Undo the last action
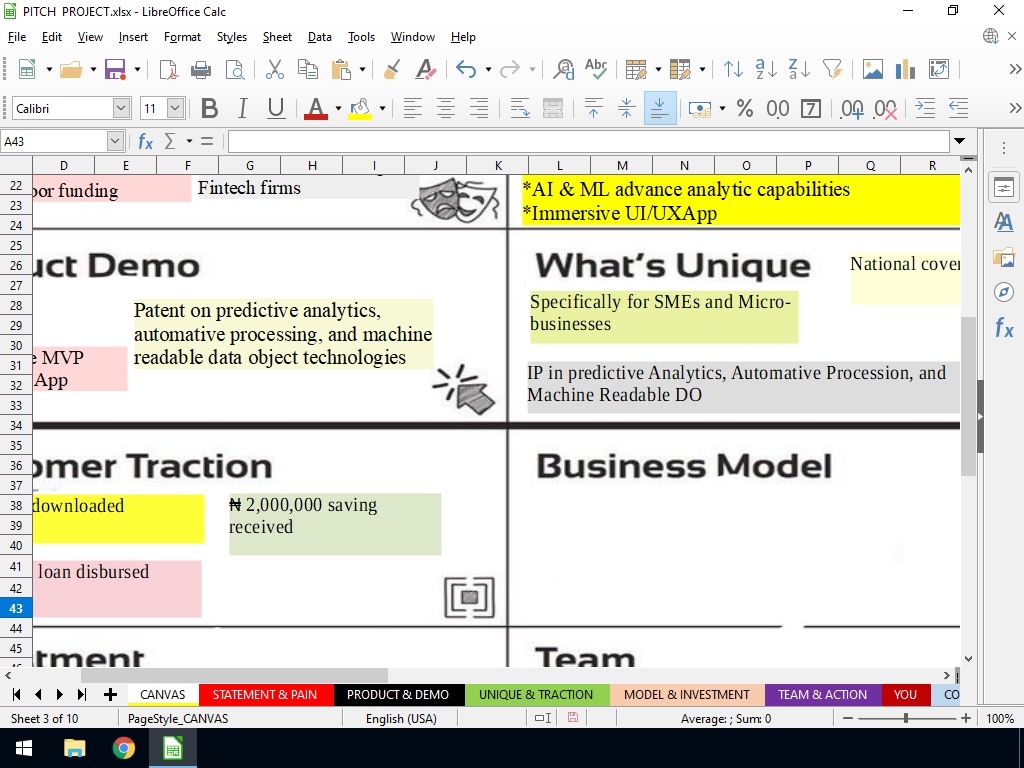The width and height of the screenshot is (1024, 768). pos(466,69)
